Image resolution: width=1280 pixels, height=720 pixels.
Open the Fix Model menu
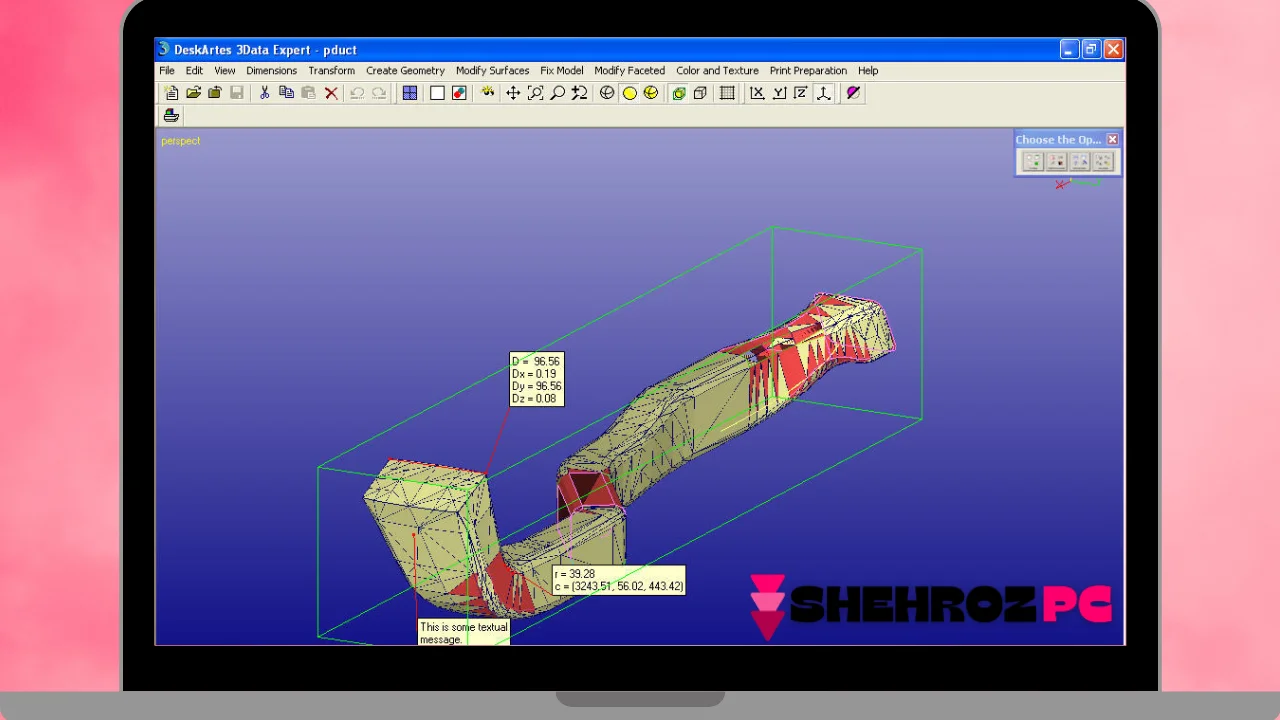[x=562, y=71]
